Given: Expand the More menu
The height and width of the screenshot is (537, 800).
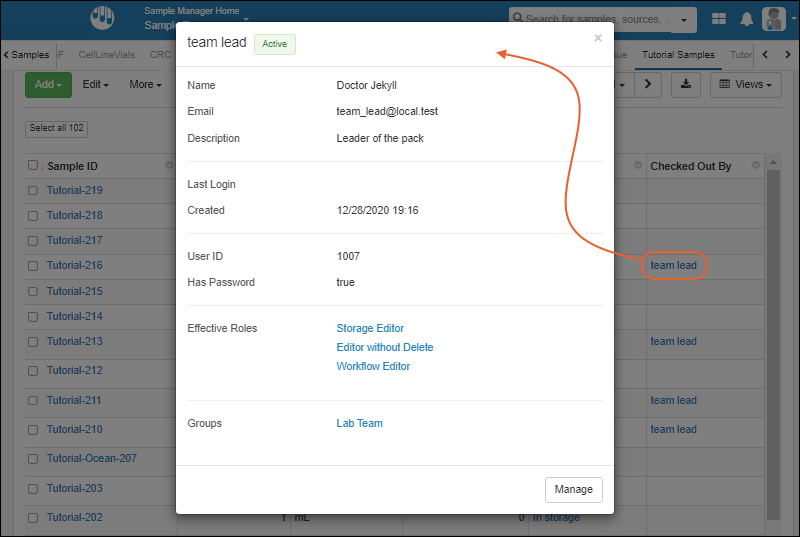Looking at the screenshot, I should [145, 85].
